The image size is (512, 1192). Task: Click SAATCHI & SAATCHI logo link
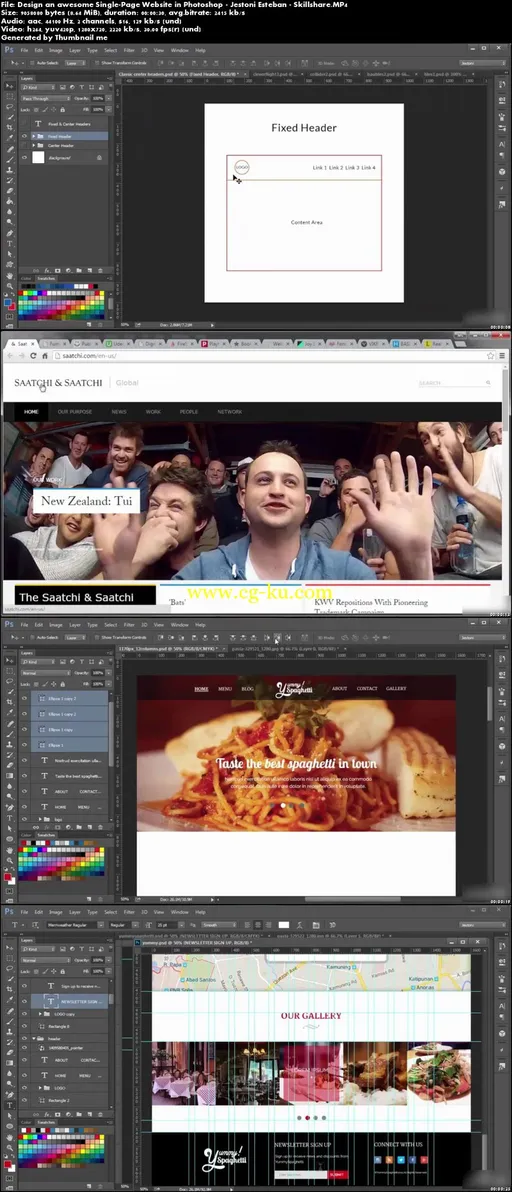point(58,382)
